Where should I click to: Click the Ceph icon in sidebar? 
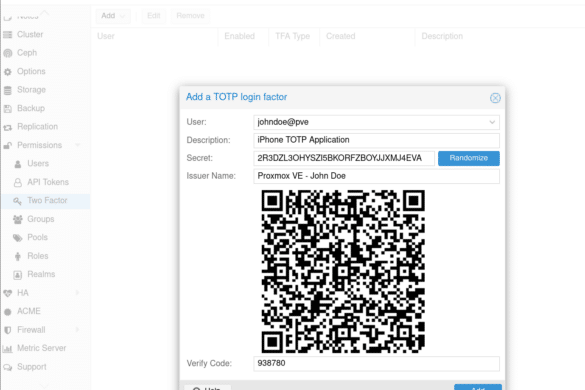click(7, 53)
